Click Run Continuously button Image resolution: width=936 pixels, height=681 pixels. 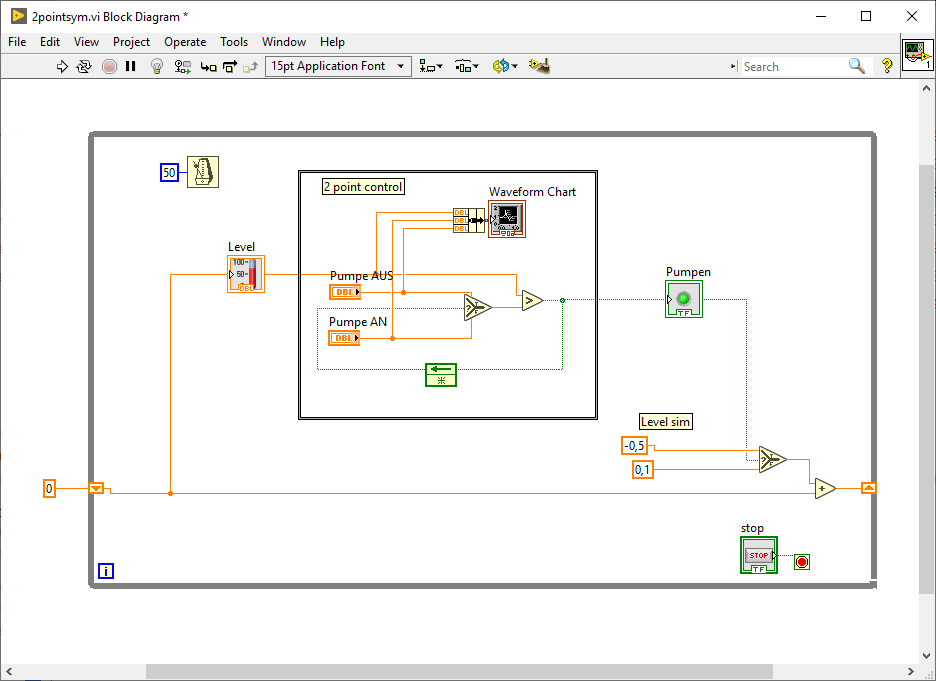(84, 66)
